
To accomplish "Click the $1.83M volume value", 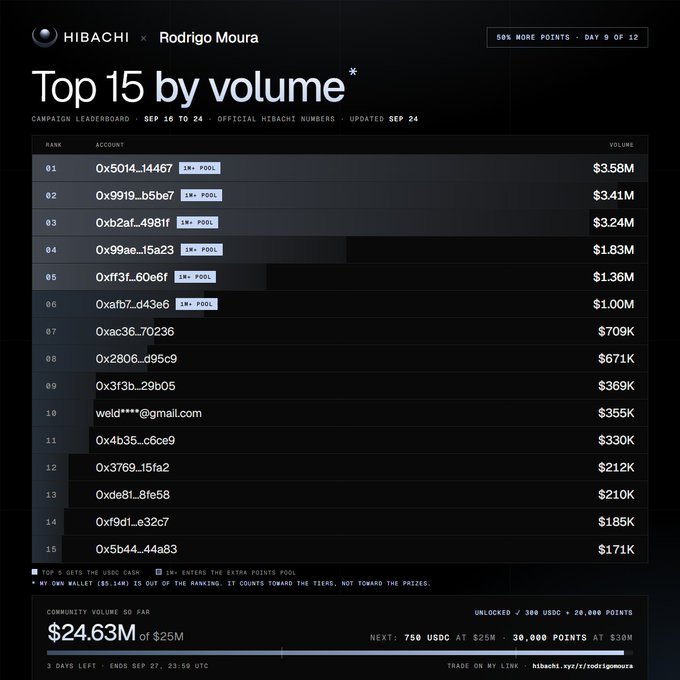I will (x=613, y=250).
